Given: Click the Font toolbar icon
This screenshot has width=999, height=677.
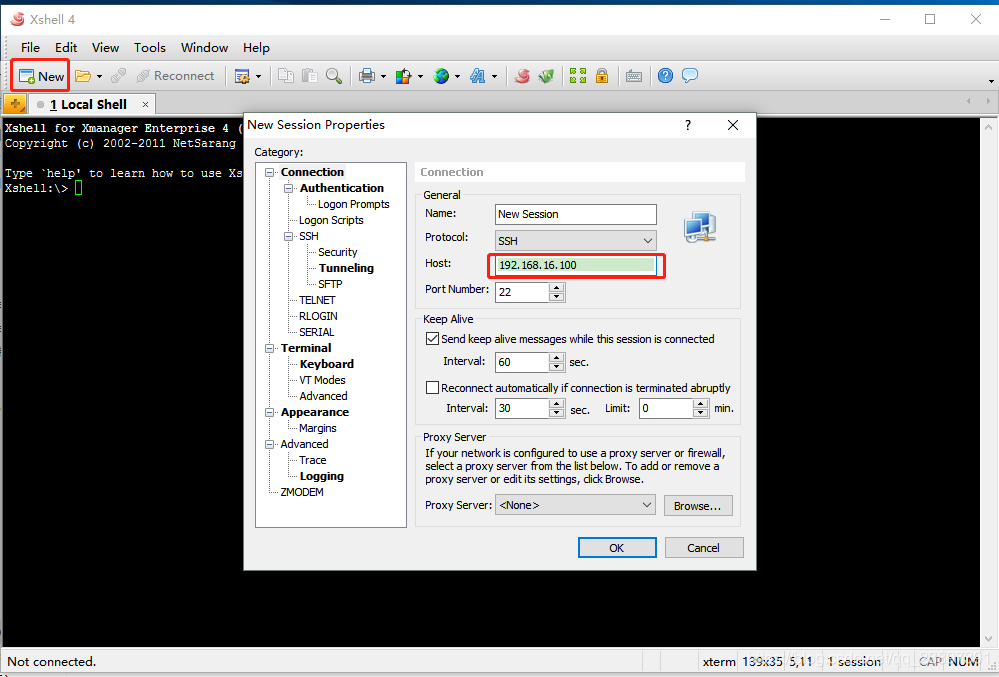Looking at the screenshot, I should coord(478,76).
